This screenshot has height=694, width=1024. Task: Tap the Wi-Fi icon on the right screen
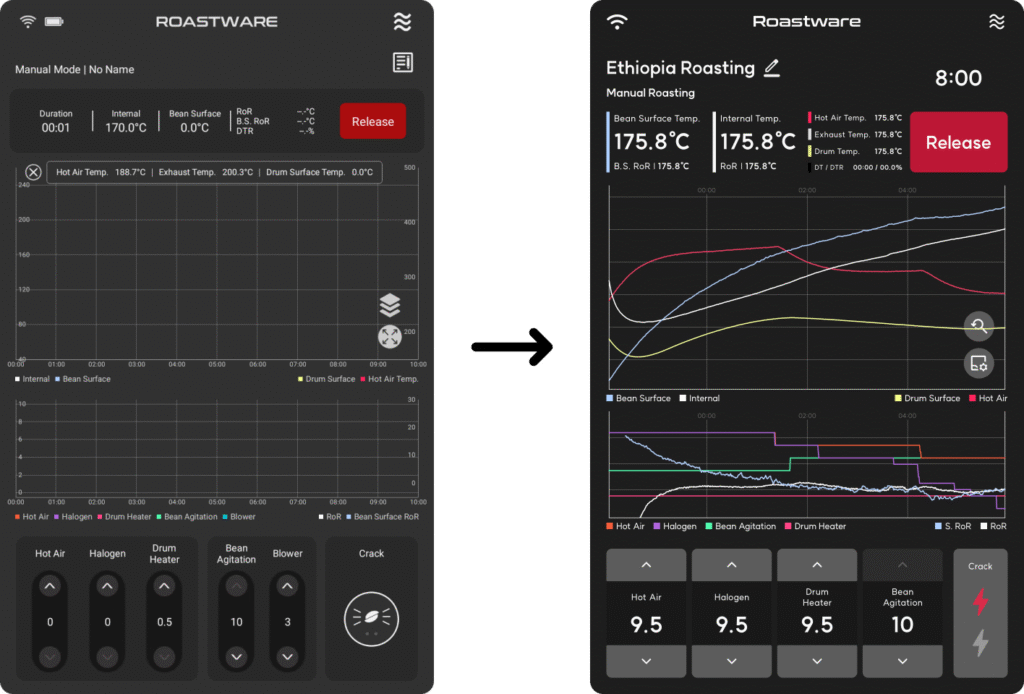click(617, 22)
